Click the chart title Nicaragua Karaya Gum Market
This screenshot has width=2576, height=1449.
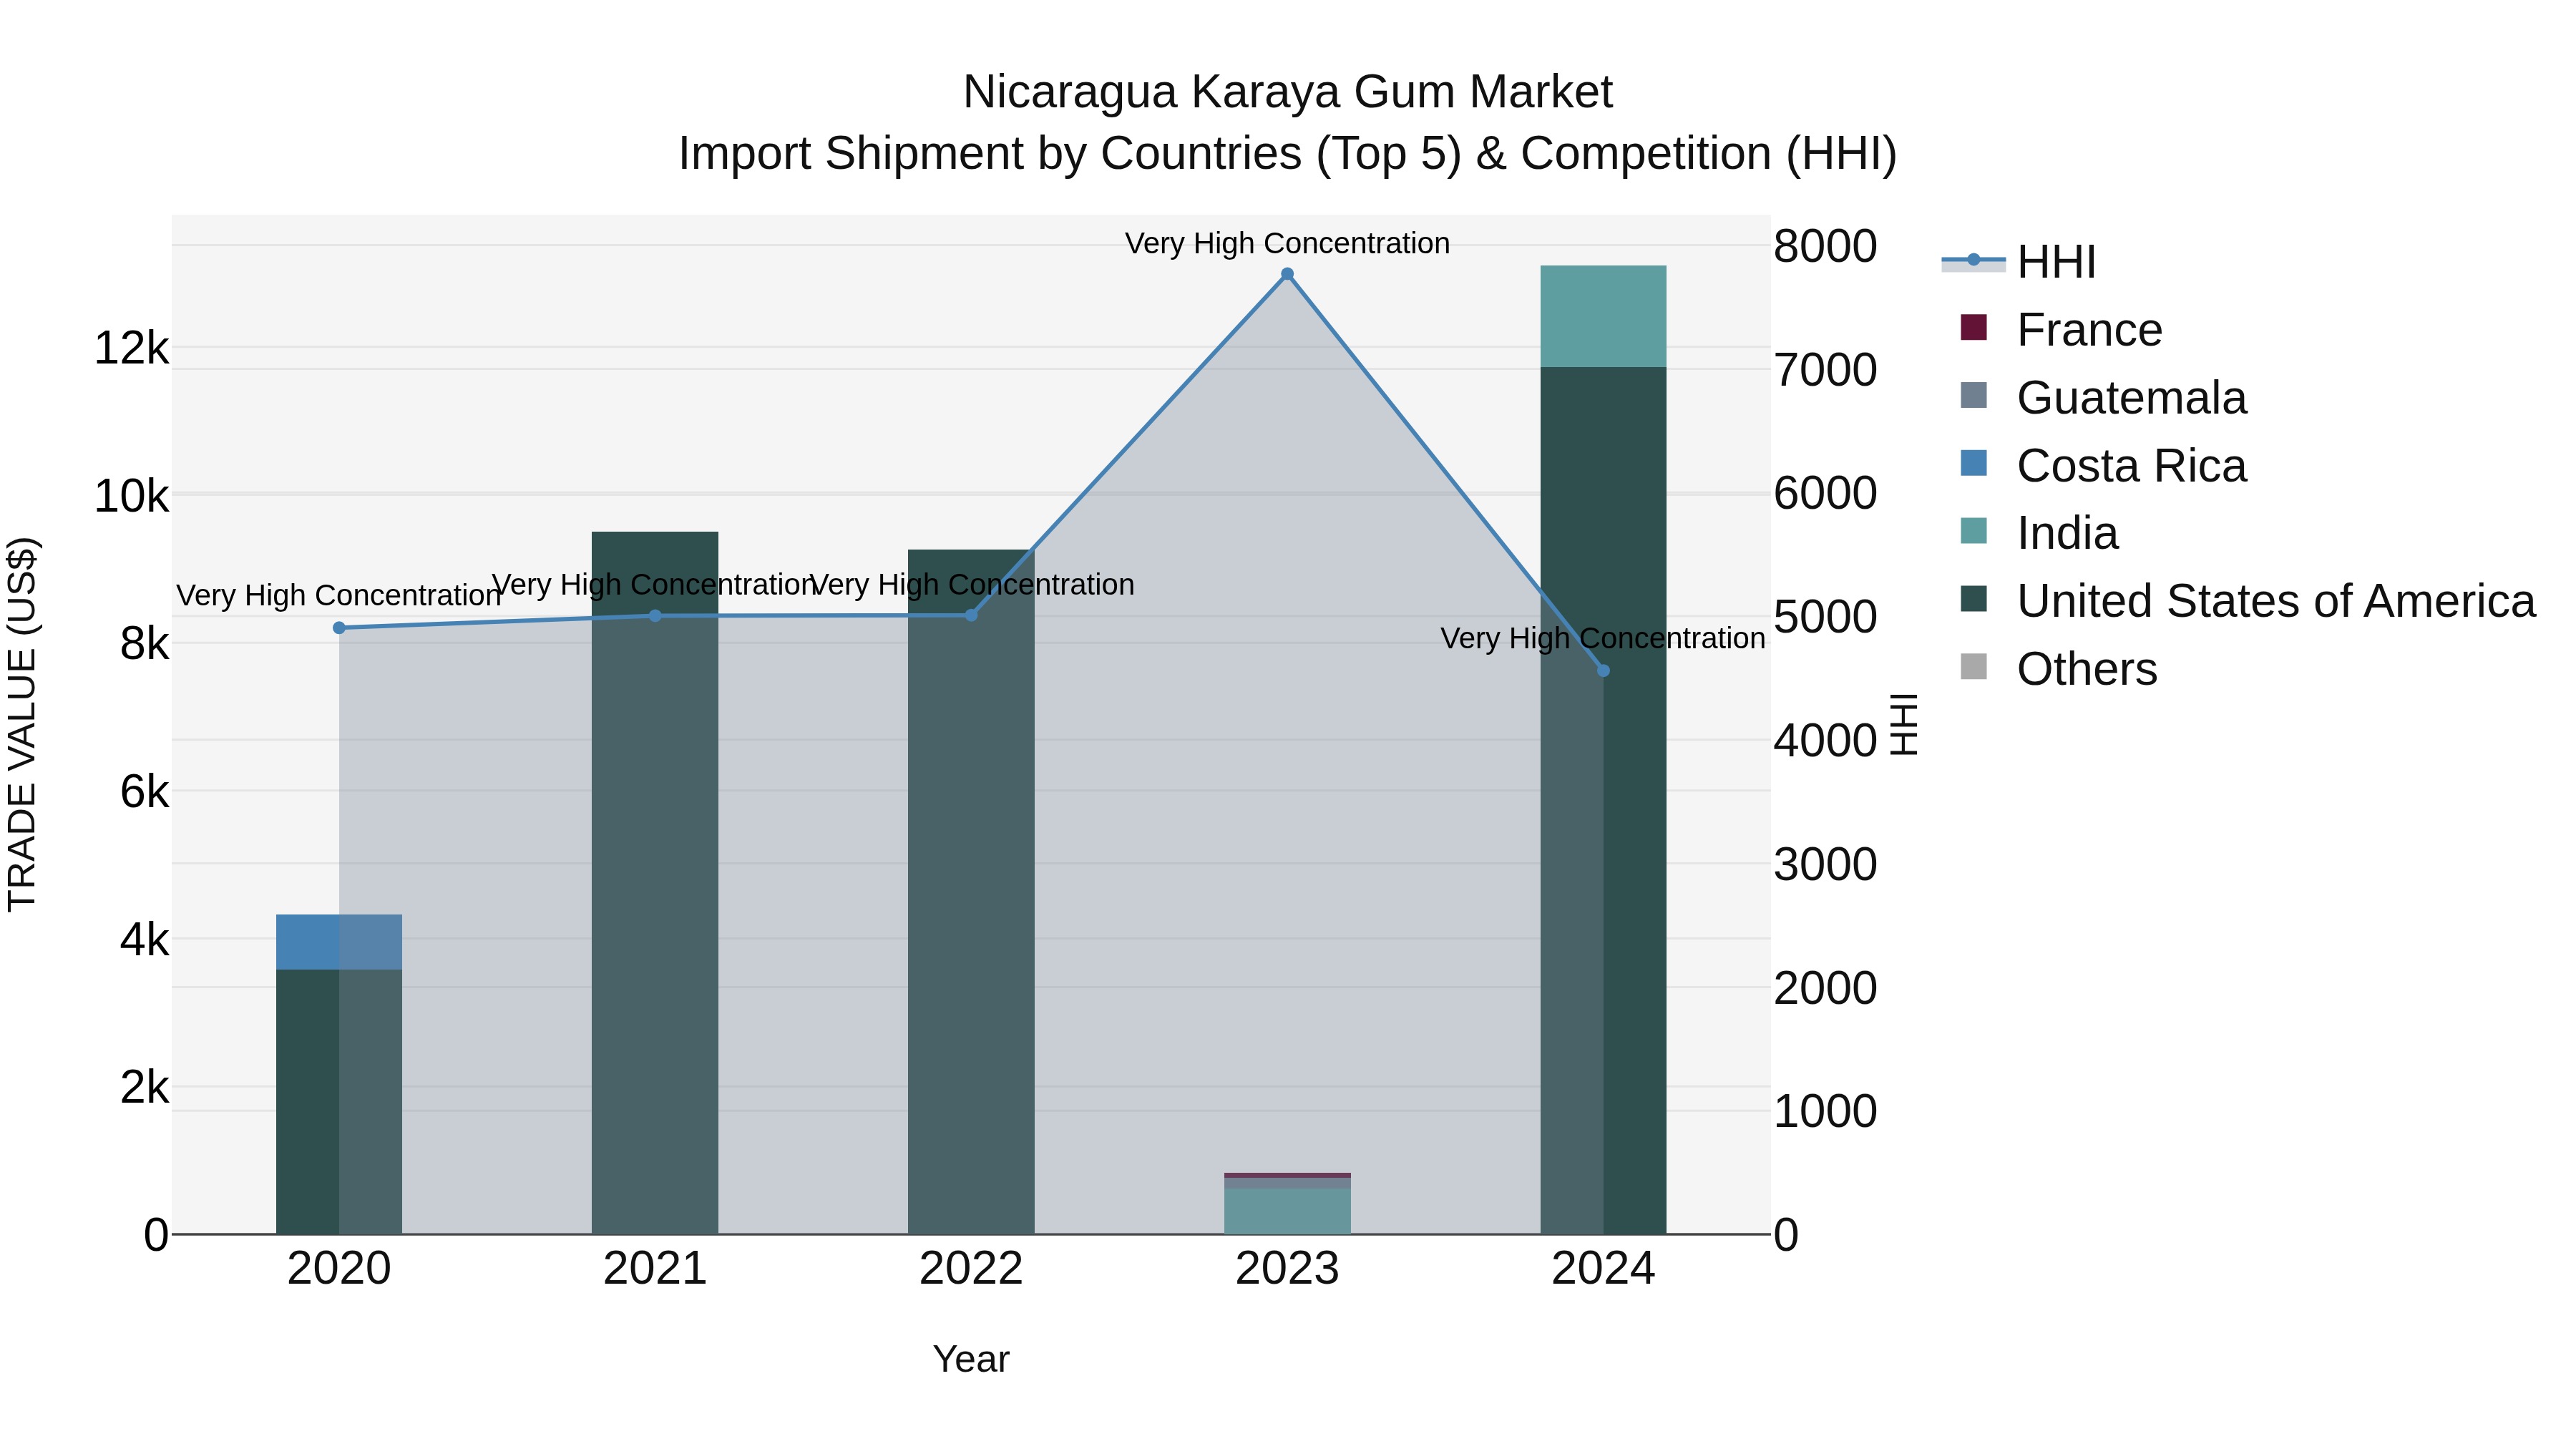(x=1287, y=93)
